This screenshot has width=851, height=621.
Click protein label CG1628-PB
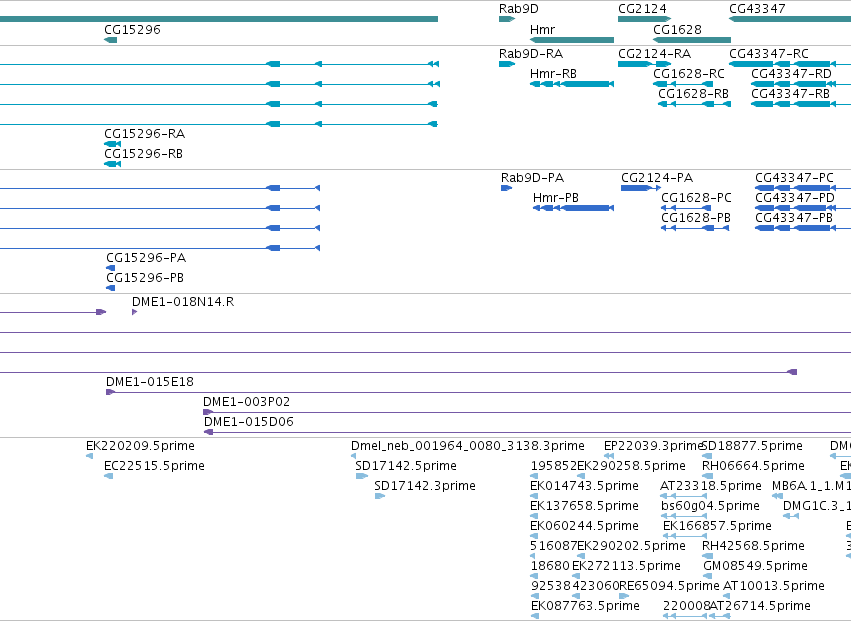point(696,218)
